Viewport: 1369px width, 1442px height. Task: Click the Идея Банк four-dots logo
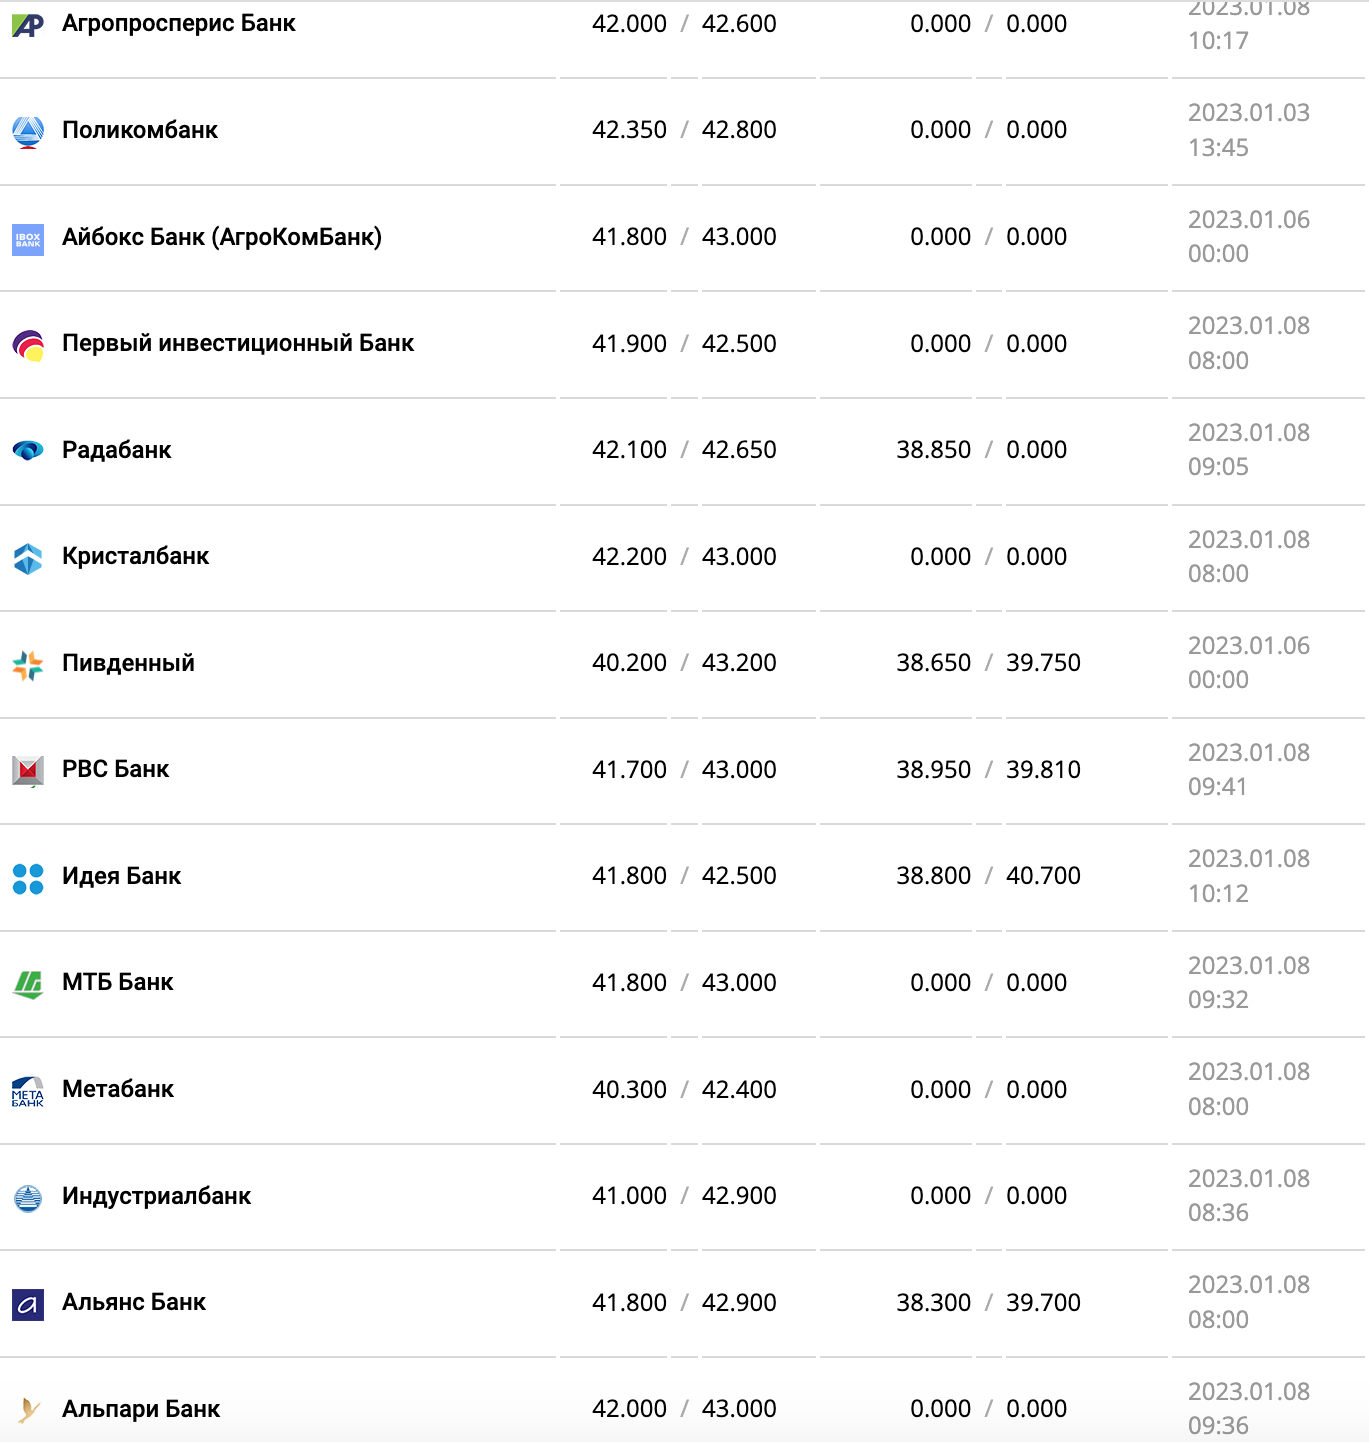(x=28, y=878)
